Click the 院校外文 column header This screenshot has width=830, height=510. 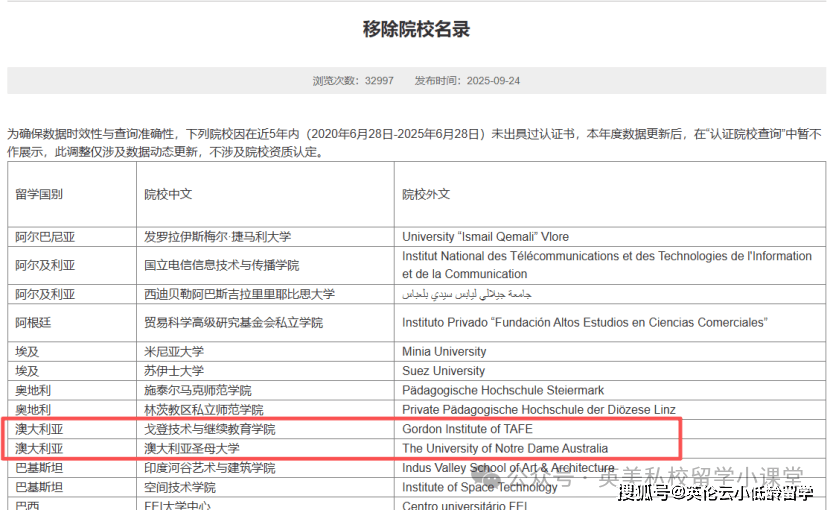click(426, 194)
